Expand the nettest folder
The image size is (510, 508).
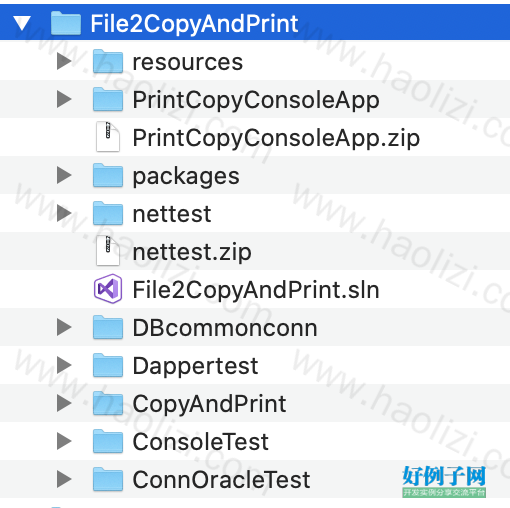[x=64, y=213]
